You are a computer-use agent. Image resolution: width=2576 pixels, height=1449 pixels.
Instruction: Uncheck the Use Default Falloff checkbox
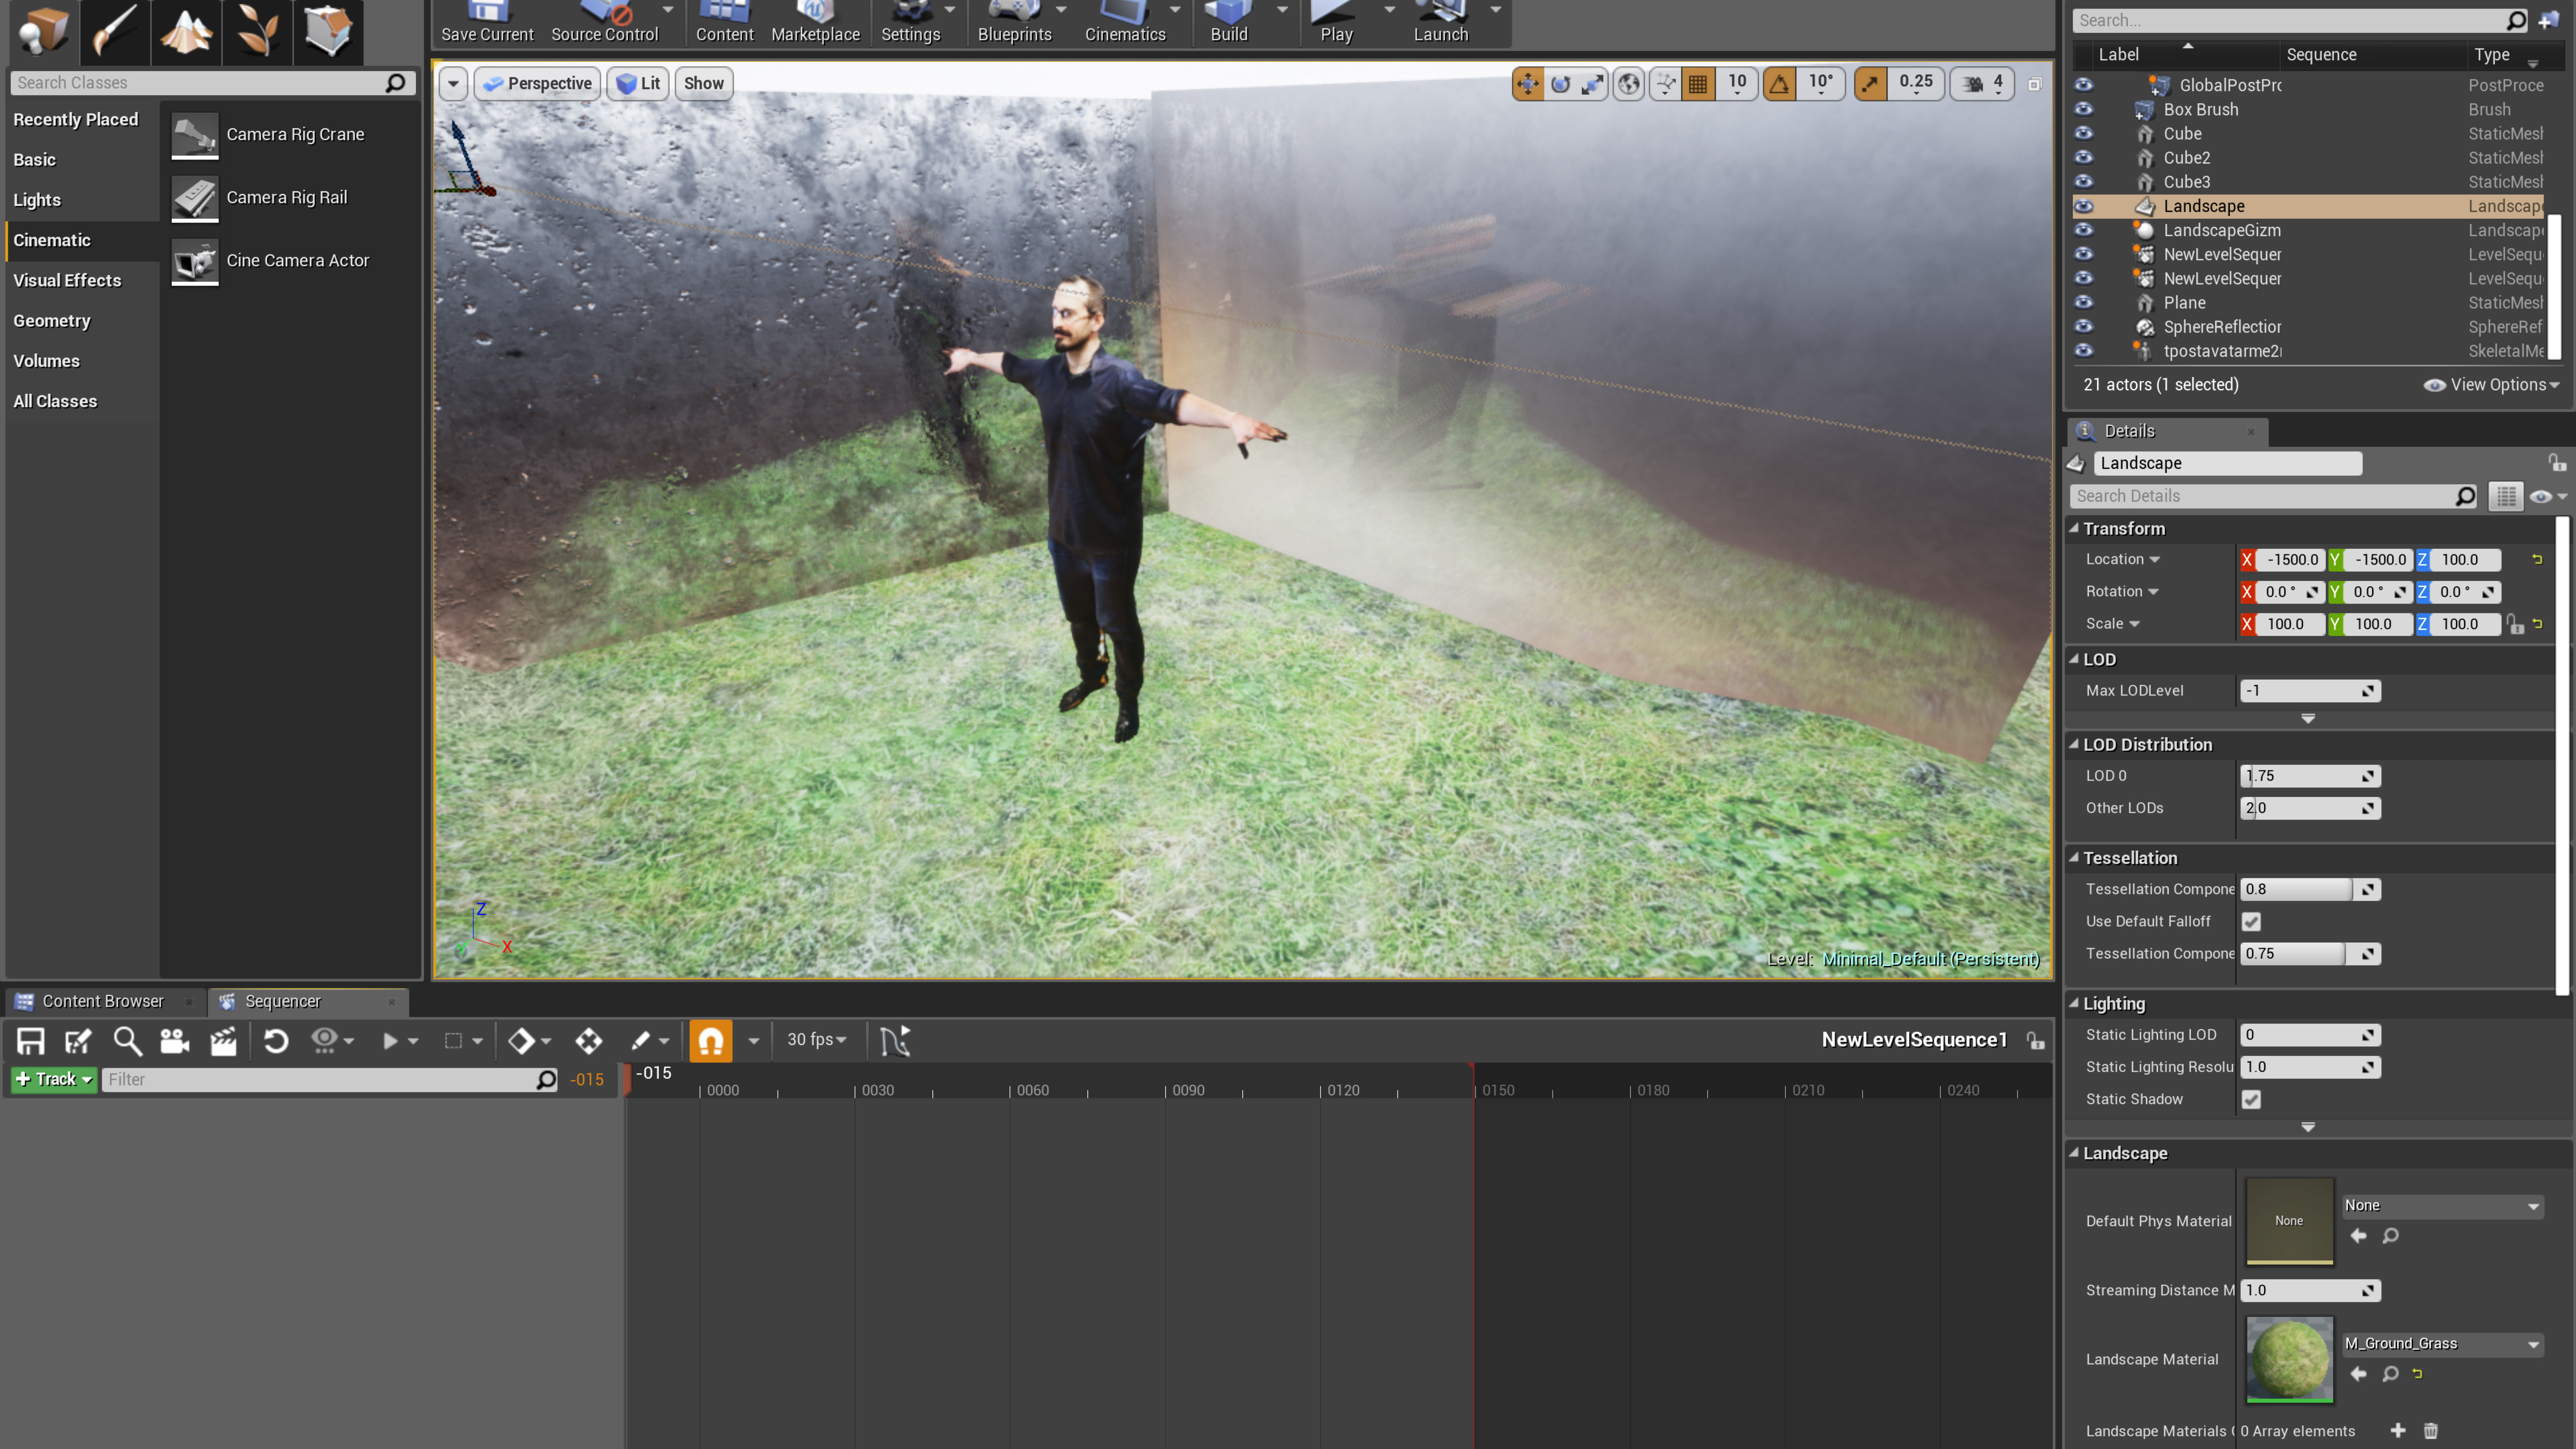coord(2251,921)
